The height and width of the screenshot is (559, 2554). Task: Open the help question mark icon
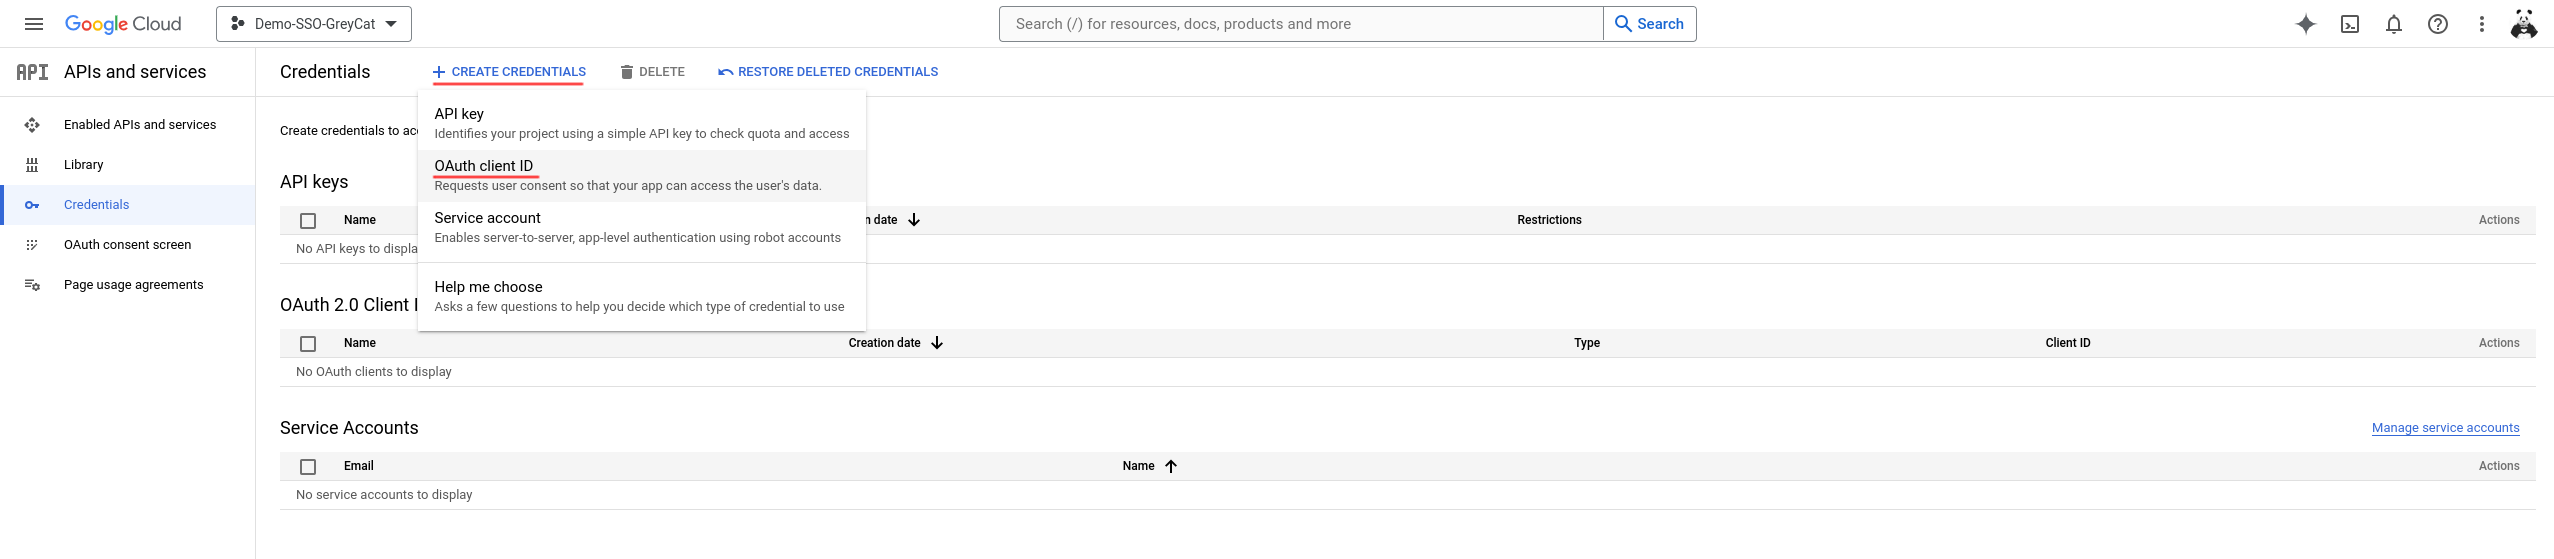pyautogui.click(x=2438, y=24)
